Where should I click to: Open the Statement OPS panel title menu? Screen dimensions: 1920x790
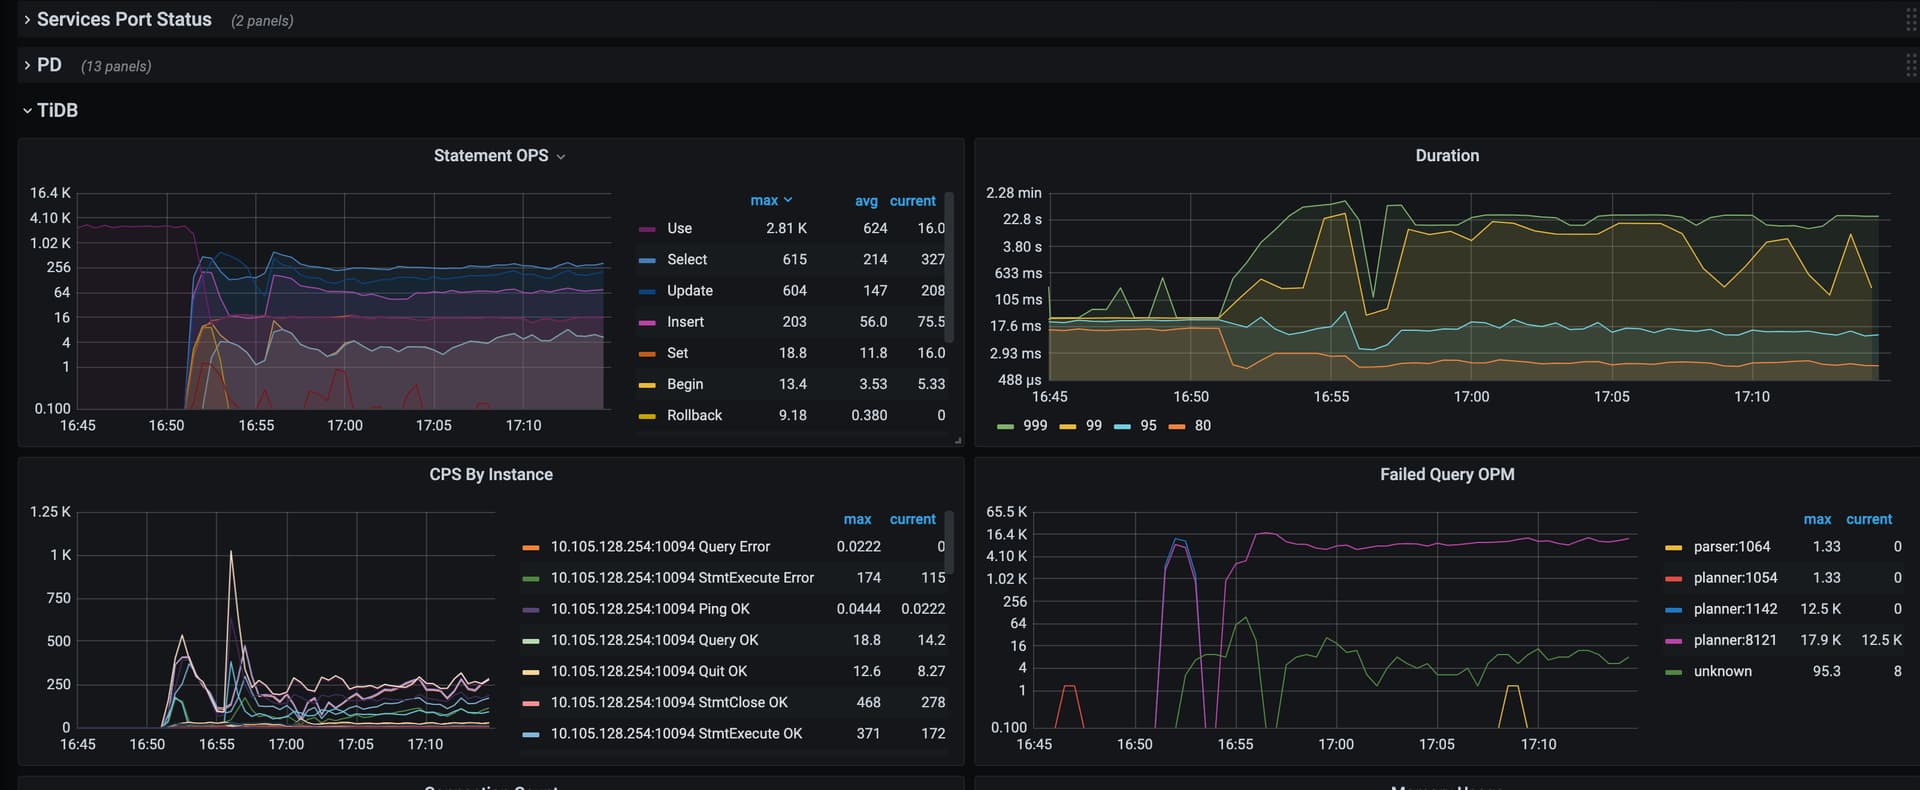tap(491, 156)
